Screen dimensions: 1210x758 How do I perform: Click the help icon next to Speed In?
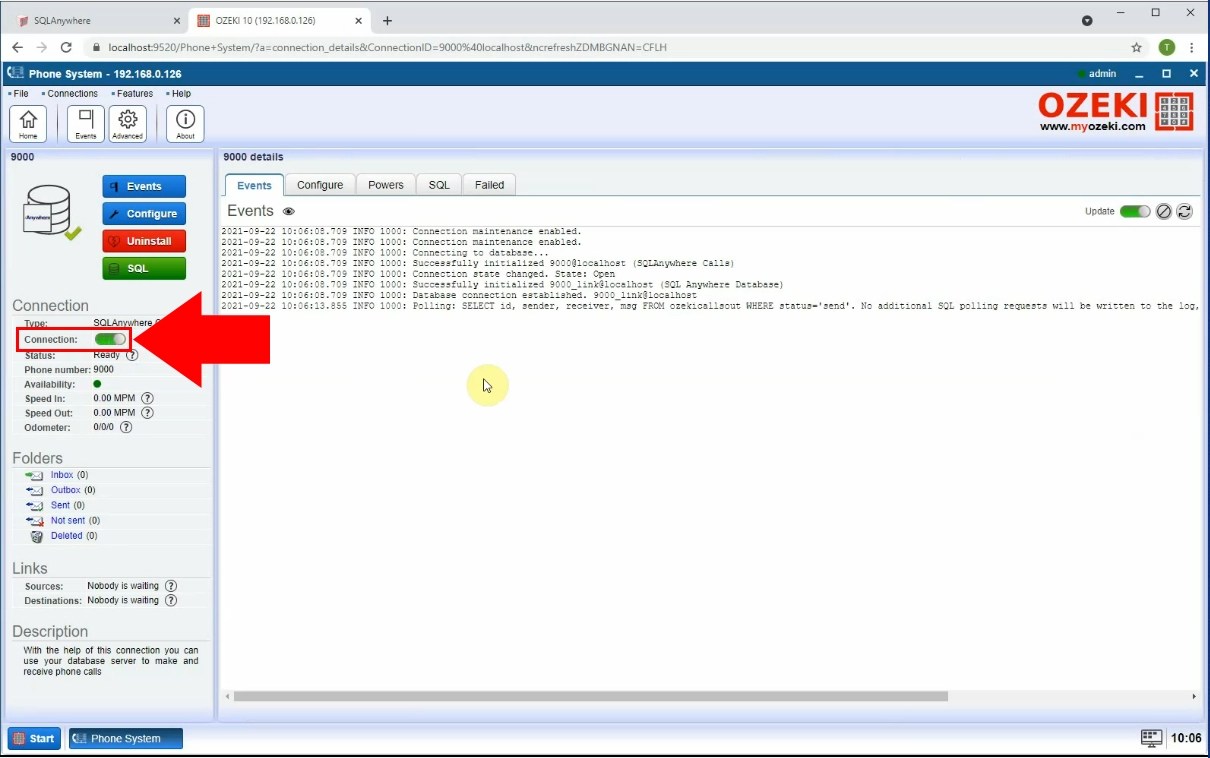pos(148,398)
